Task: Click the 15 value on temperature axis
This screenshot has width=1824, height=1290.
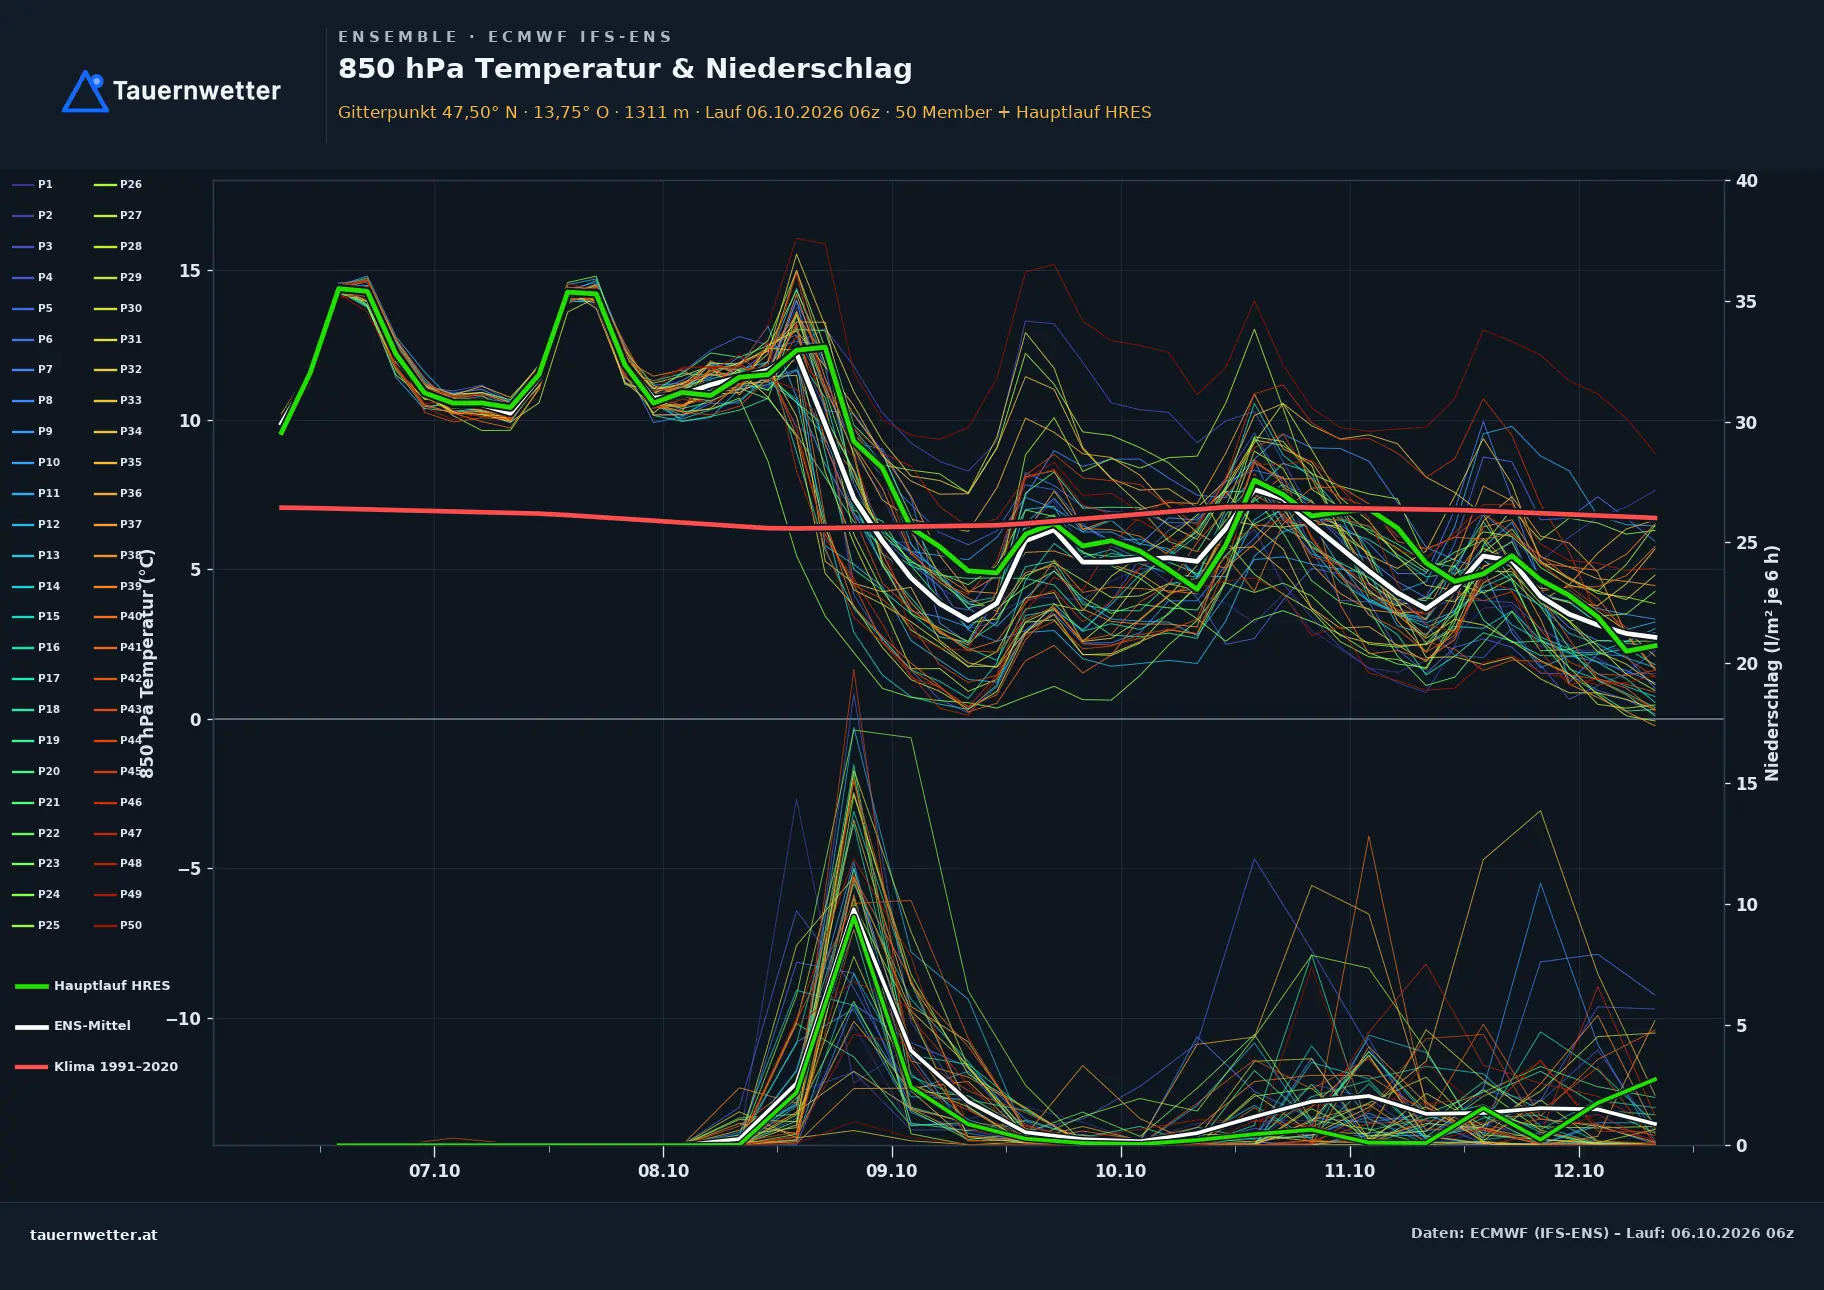Action: (x=190, y=271)
